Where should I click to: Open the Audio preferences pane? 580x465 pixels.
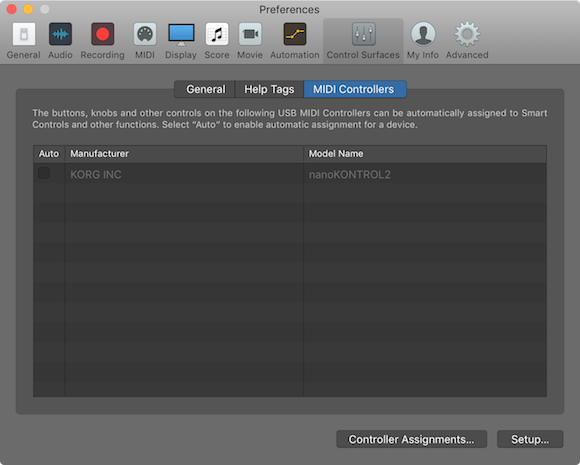(x=60, y=40)
